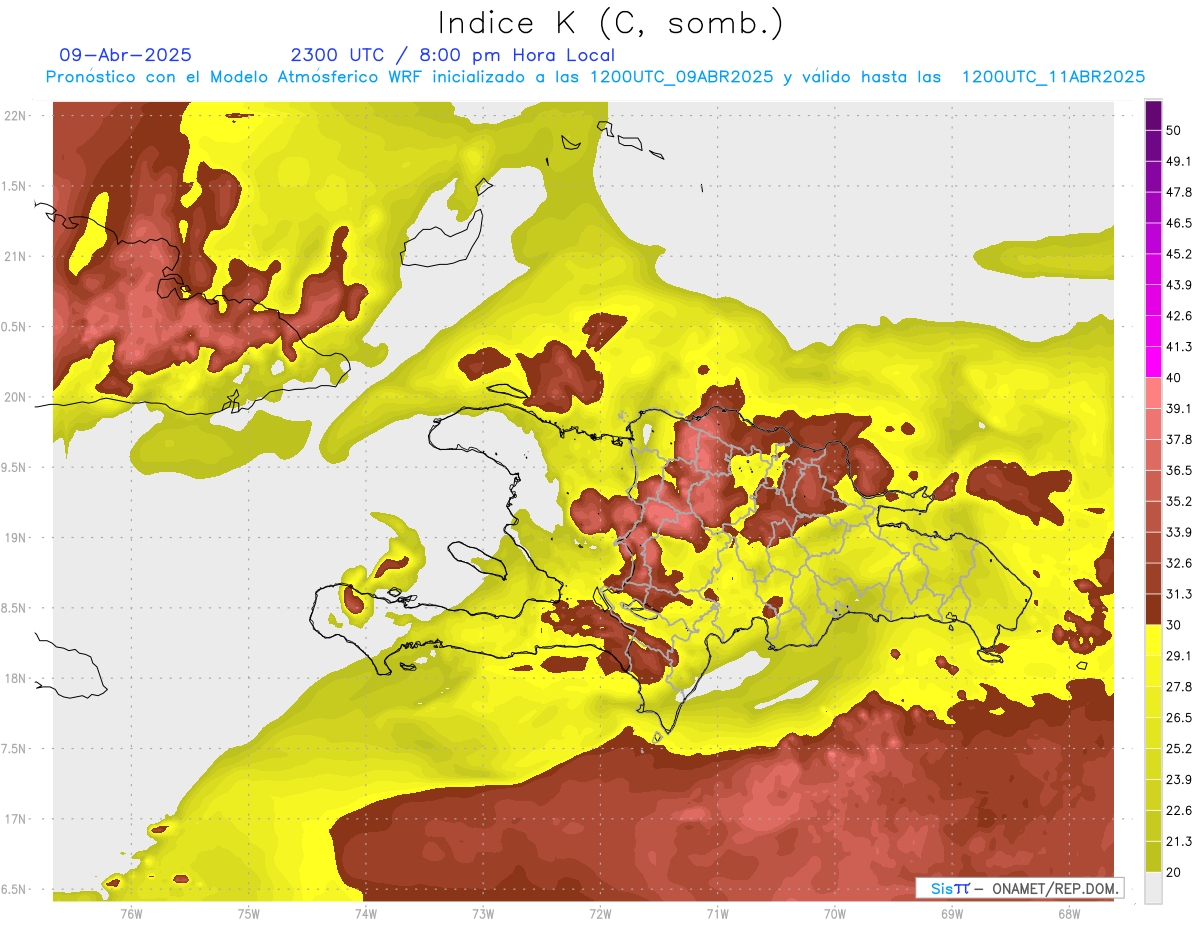Click the latitude label "19N"

point(16,538)
